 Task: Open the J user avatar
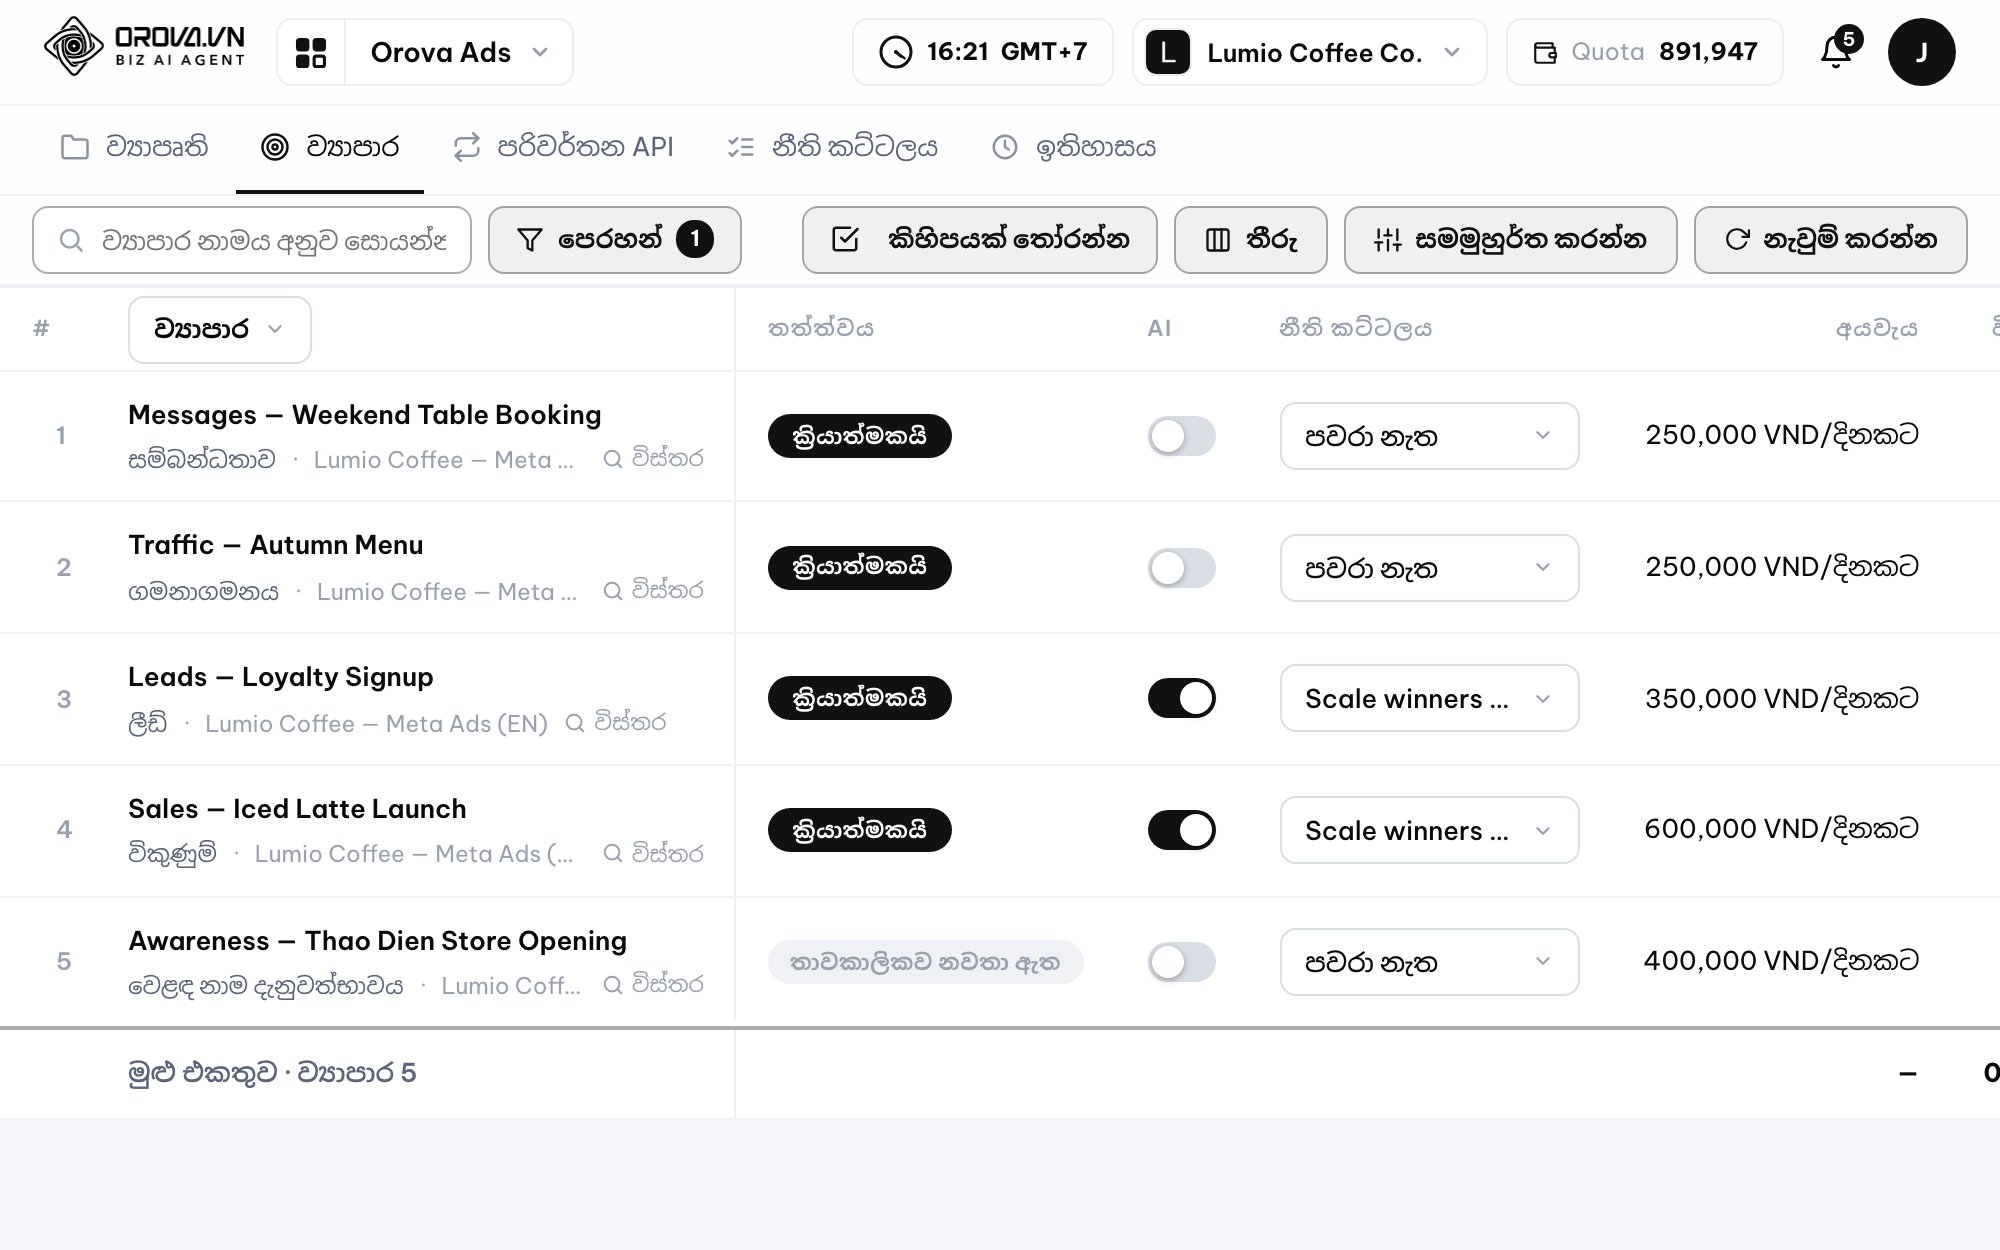(x=1921, y=52)
